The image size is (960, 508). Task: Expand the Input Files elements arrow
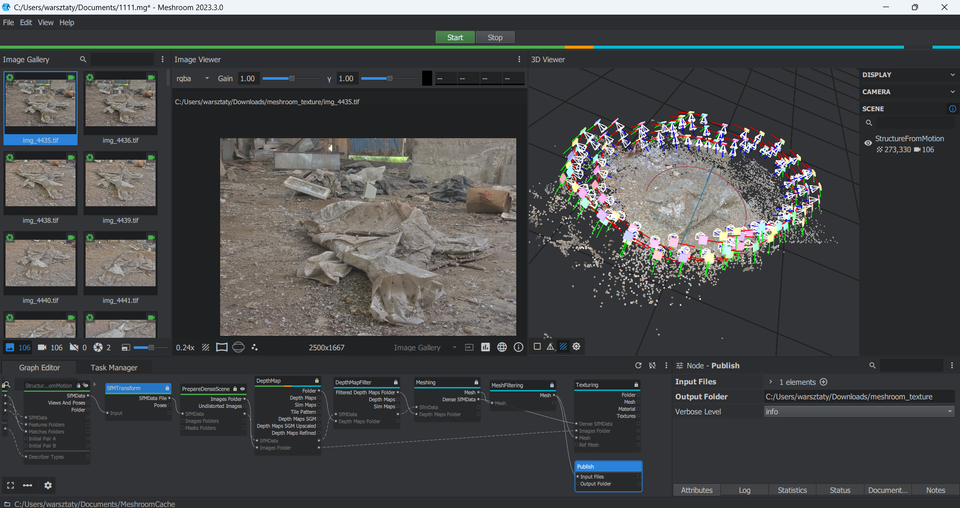click(771, 382)
